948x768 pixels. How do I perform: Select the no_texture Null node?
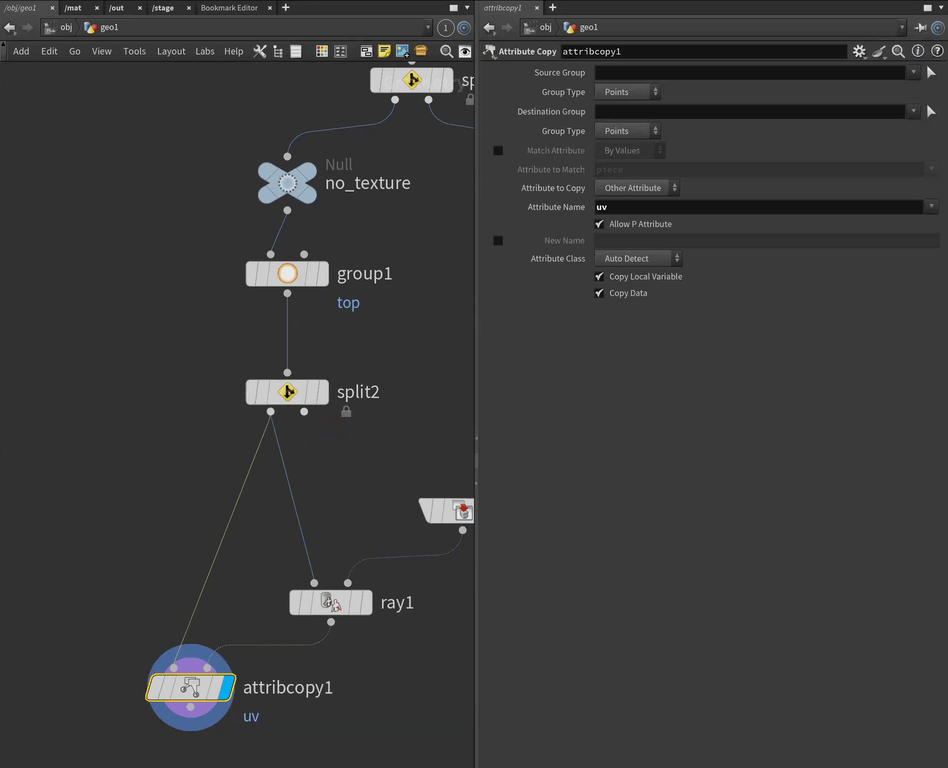pos(287,183)
